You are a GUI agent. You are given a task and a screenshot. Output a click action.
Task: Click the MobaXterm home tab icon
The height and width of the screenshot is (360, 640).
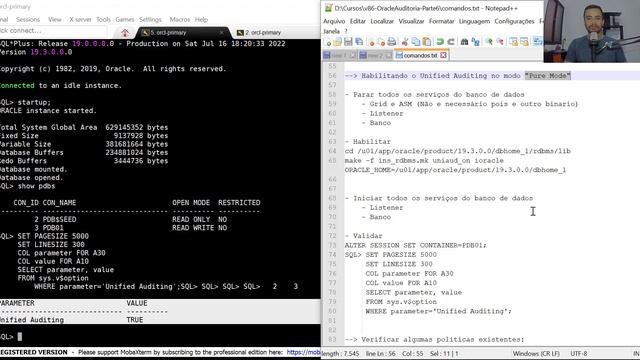(125, 33)
